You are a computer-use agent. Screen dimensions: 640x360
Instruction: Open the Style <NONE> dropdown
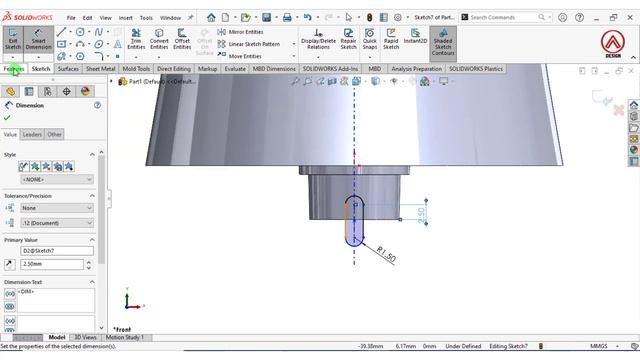coord(57,180)
